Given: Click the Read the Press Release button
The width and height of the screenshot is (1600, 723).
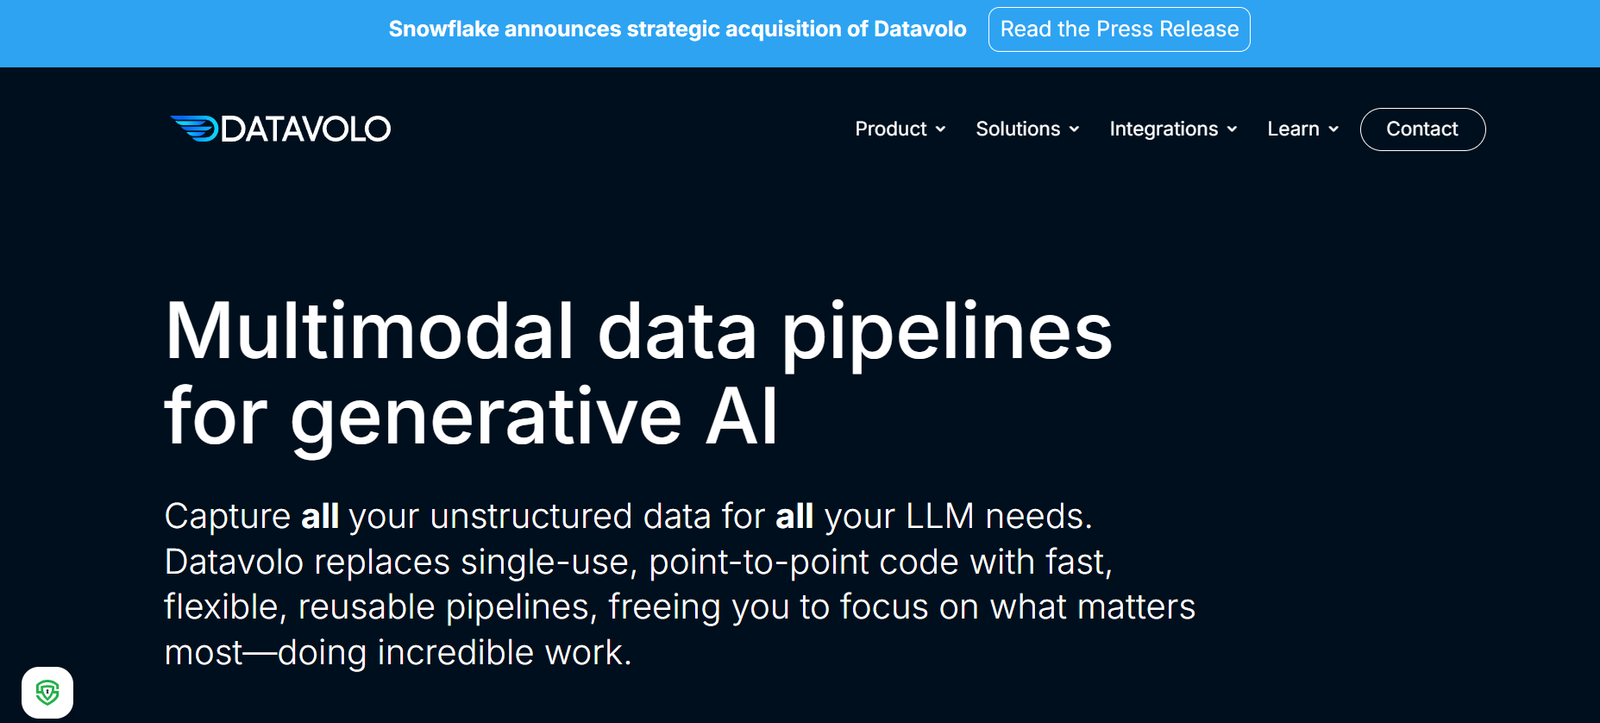Looking at the screenshot, I should pyautogui.click(x=1119, y=29).
